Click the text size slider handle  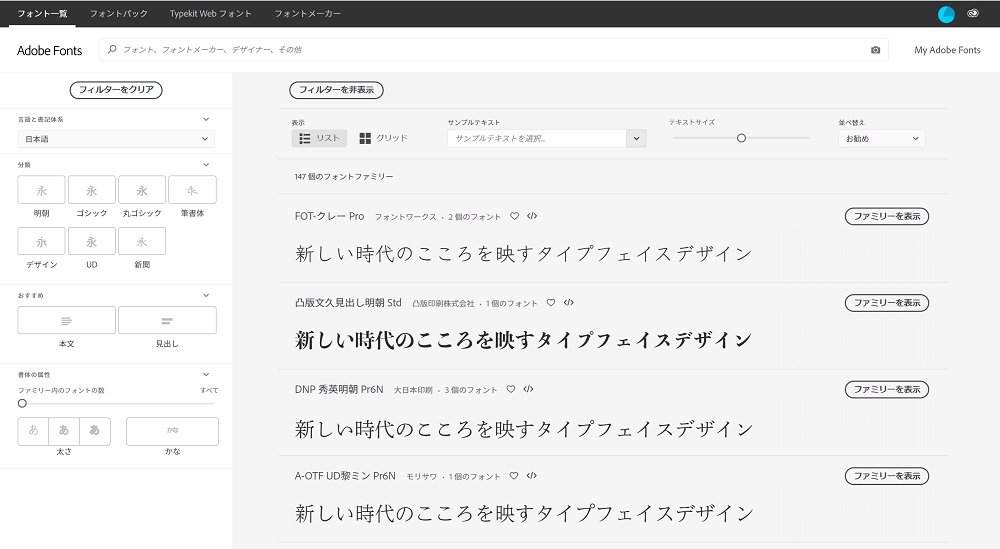point(741,138)
